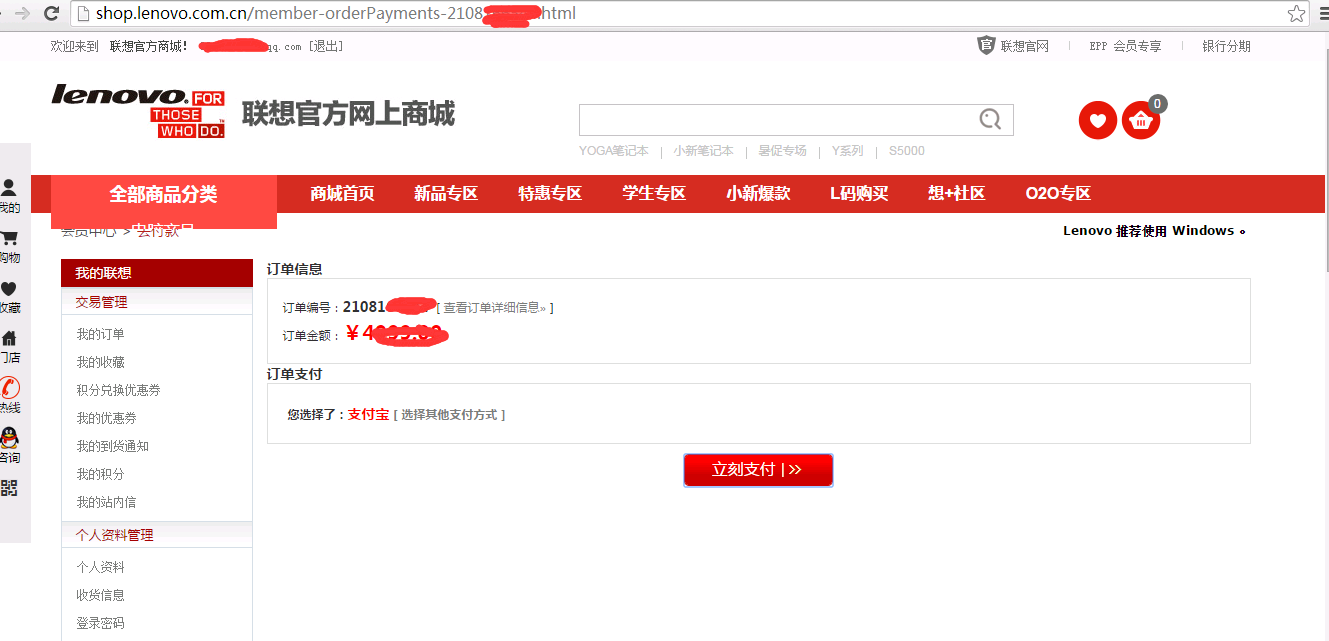Open favorites with the red heart icon

(x=1097, y=121)
